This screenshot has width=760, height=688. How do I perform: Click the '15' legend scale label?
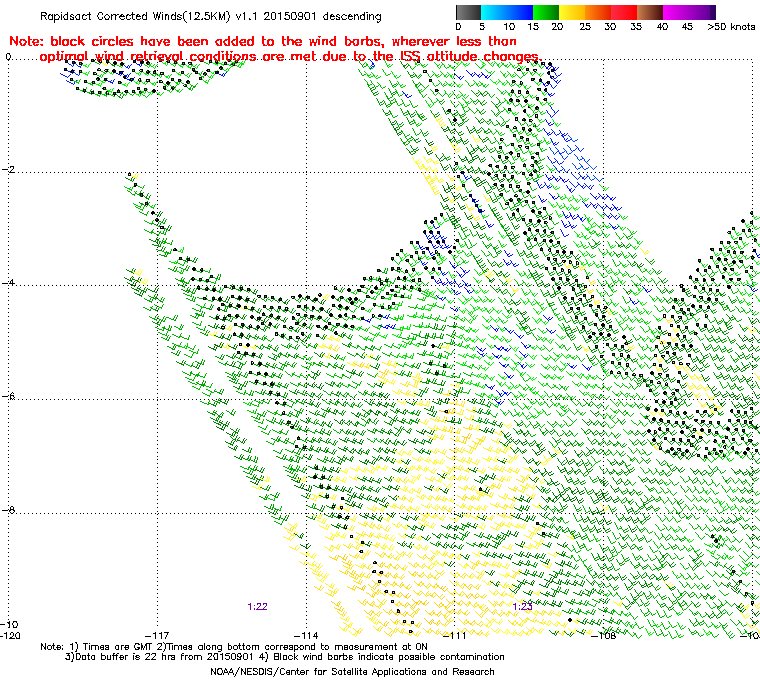pos(533,26)
